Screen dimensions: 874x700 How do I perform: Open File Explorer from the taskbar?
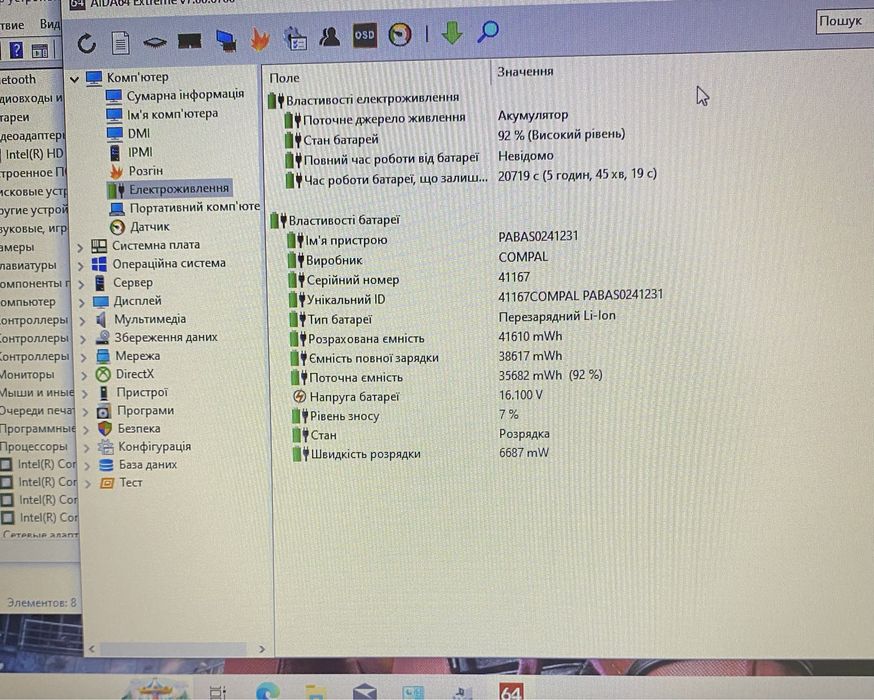[x=315, y=692]
